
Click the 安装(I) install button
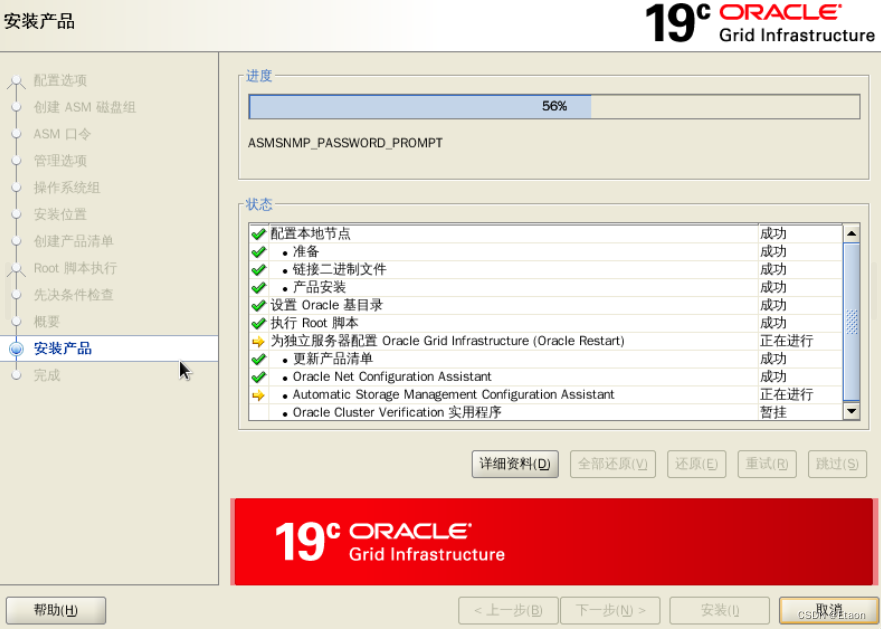(720, 610)
